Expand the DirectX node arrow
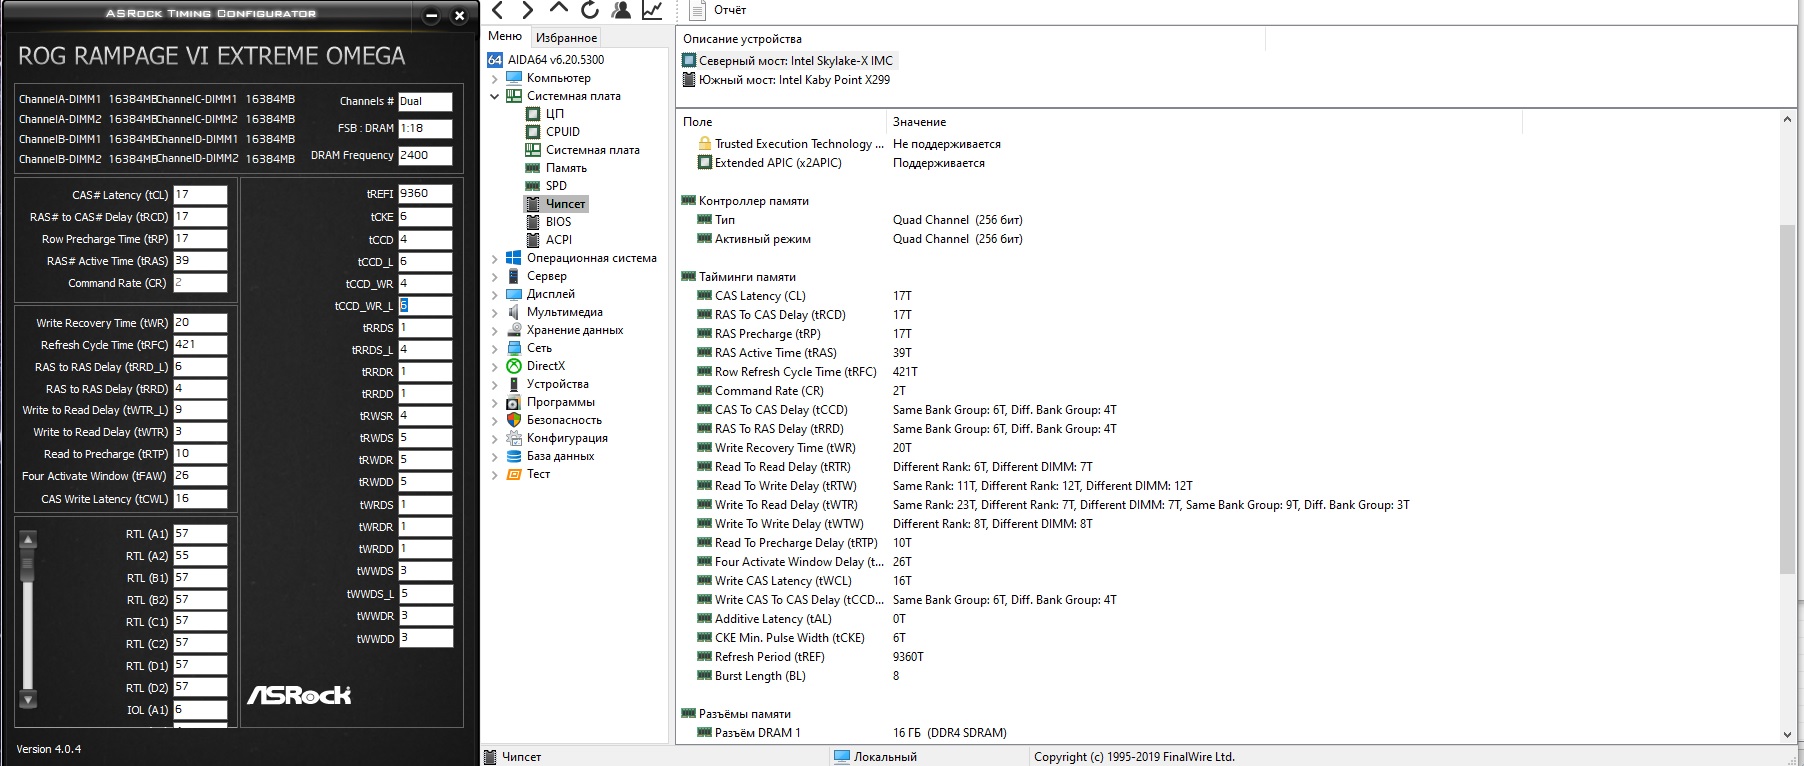Viewport: 1804px width, 766px height. 494,366
